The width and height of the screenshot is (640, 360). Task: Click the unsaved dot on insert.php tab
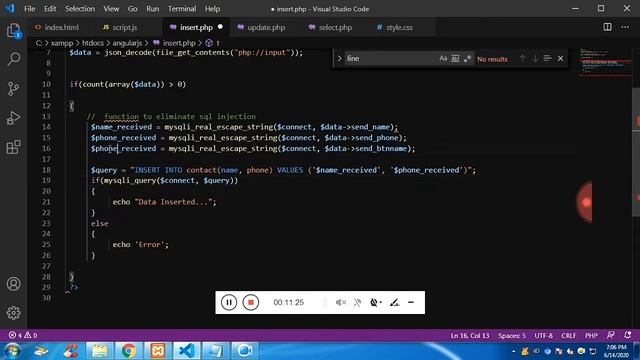pos(220,27)
